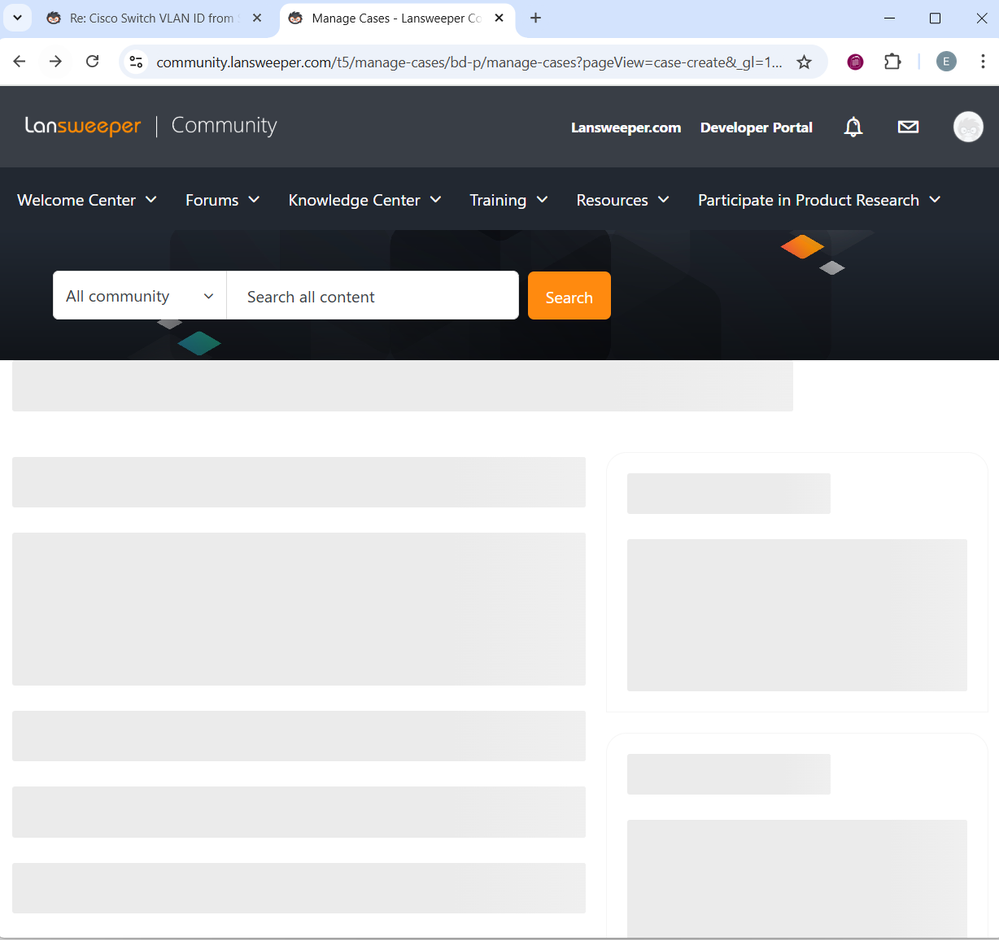Viewport: 999px width, 940px height.
Task: View site information icon in address bar
Action: tap(137, 62)
